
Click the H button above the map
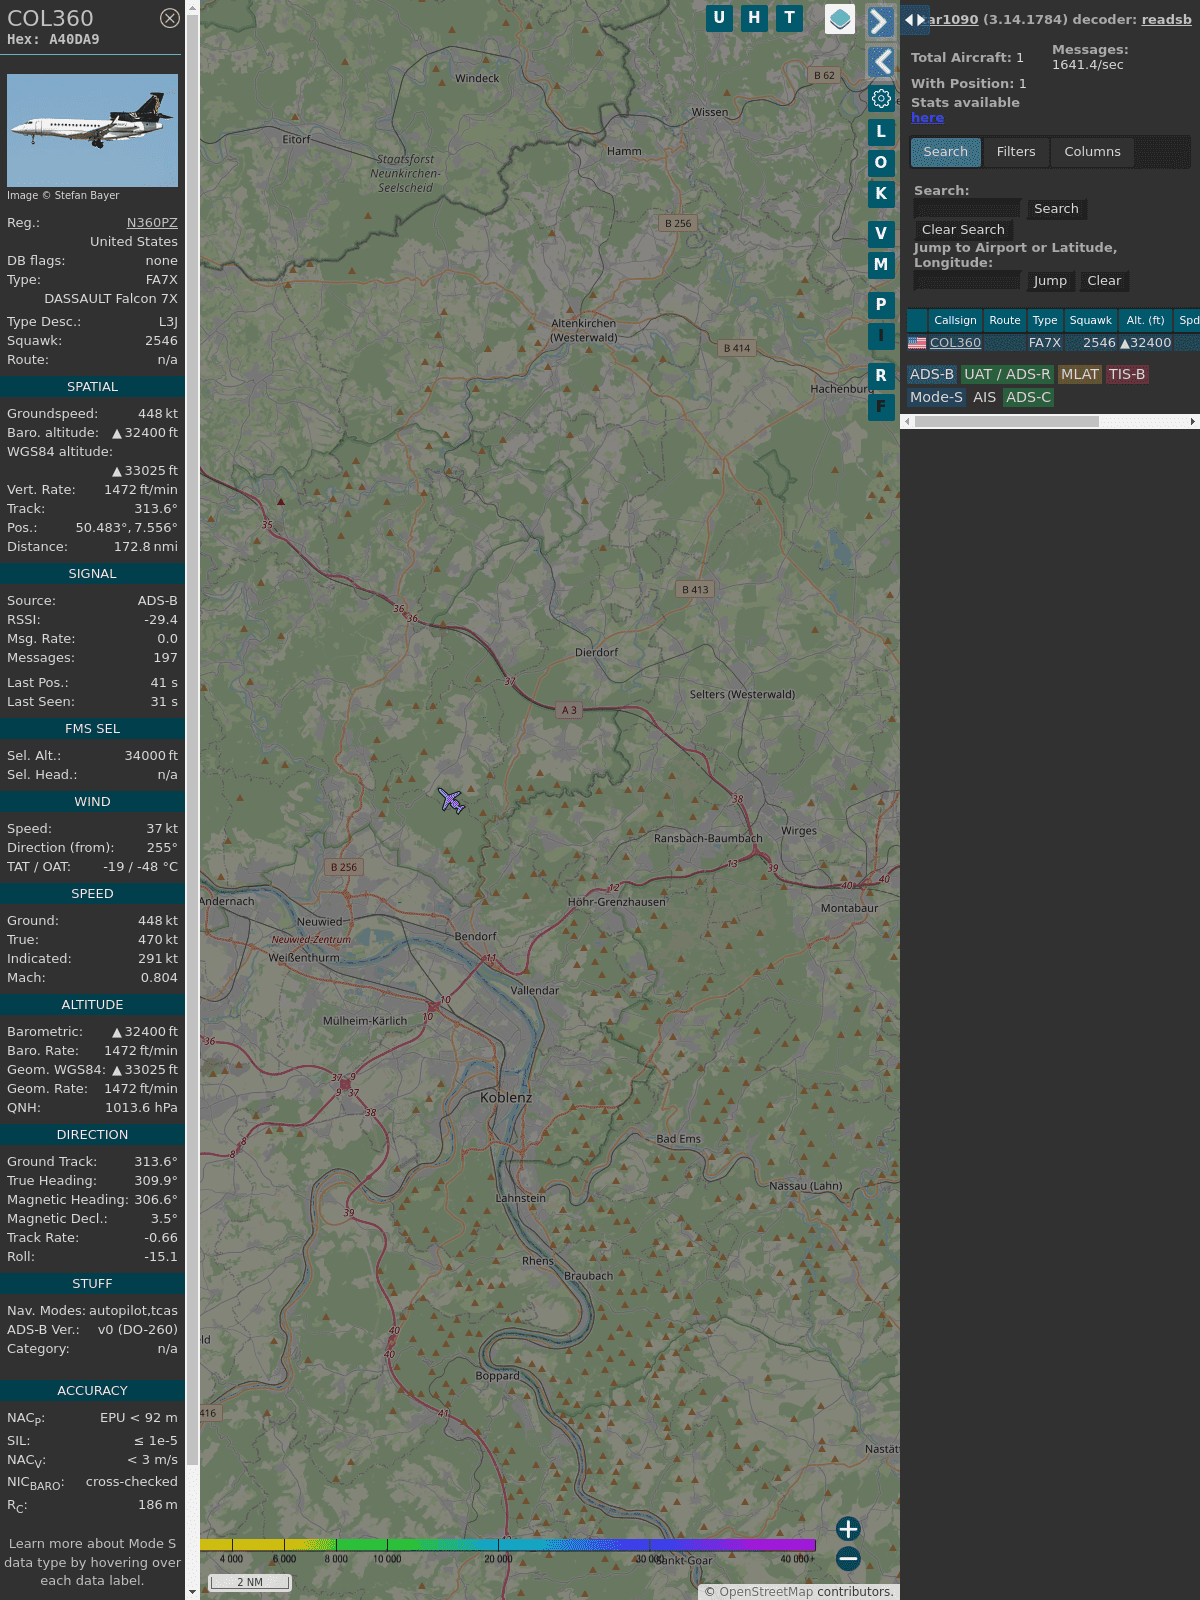pyautogui.click(x=754, y=18)
